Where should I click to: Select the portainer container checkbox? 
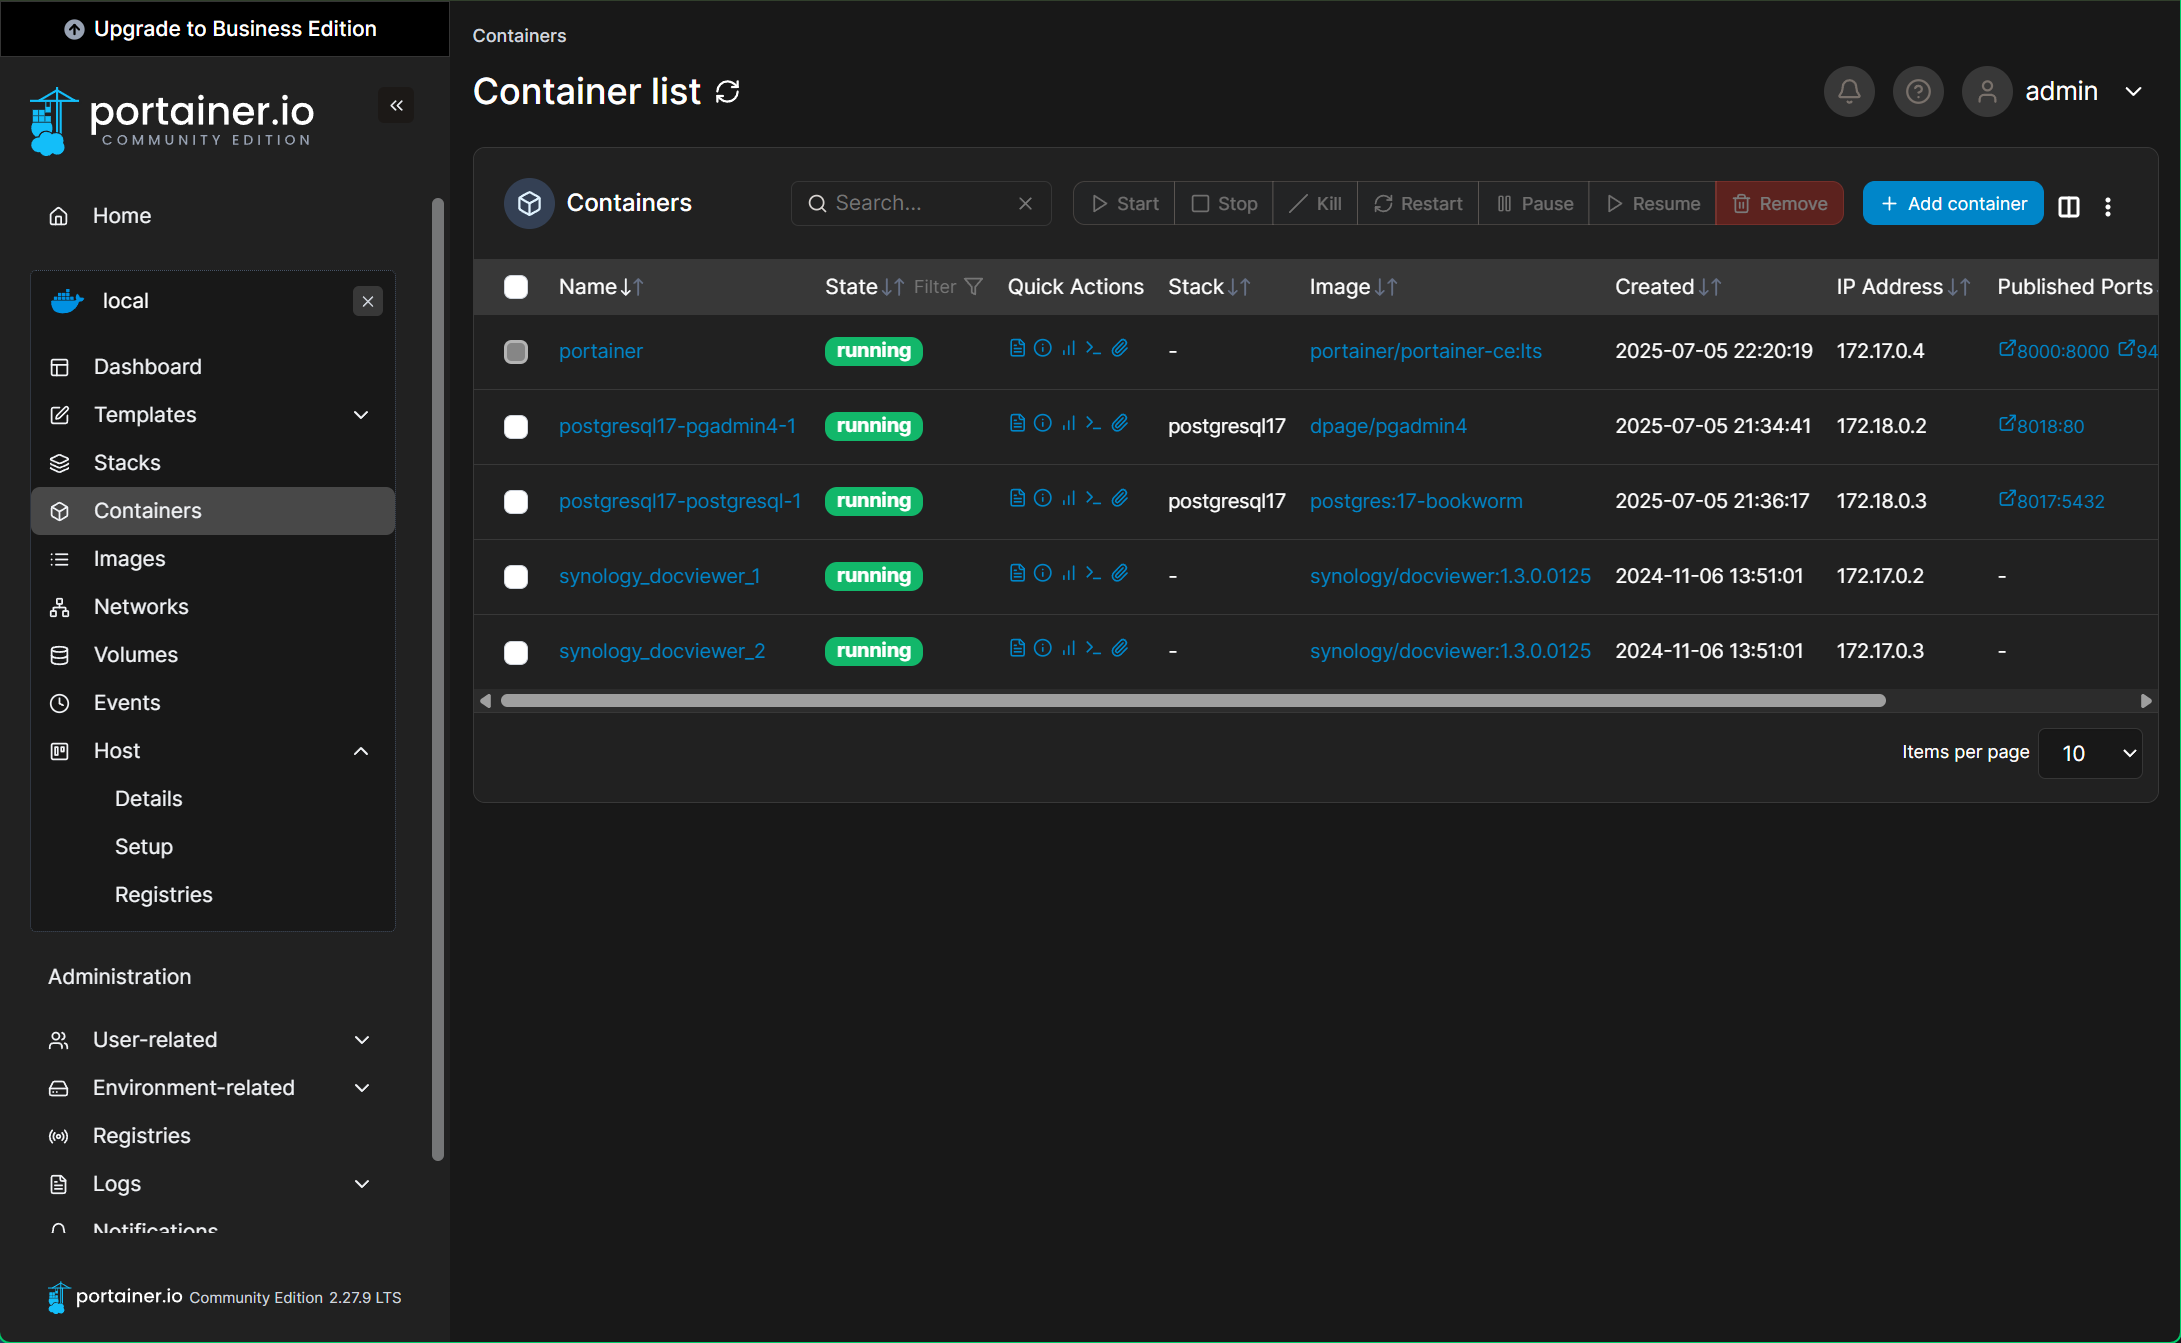coord(516,351)
